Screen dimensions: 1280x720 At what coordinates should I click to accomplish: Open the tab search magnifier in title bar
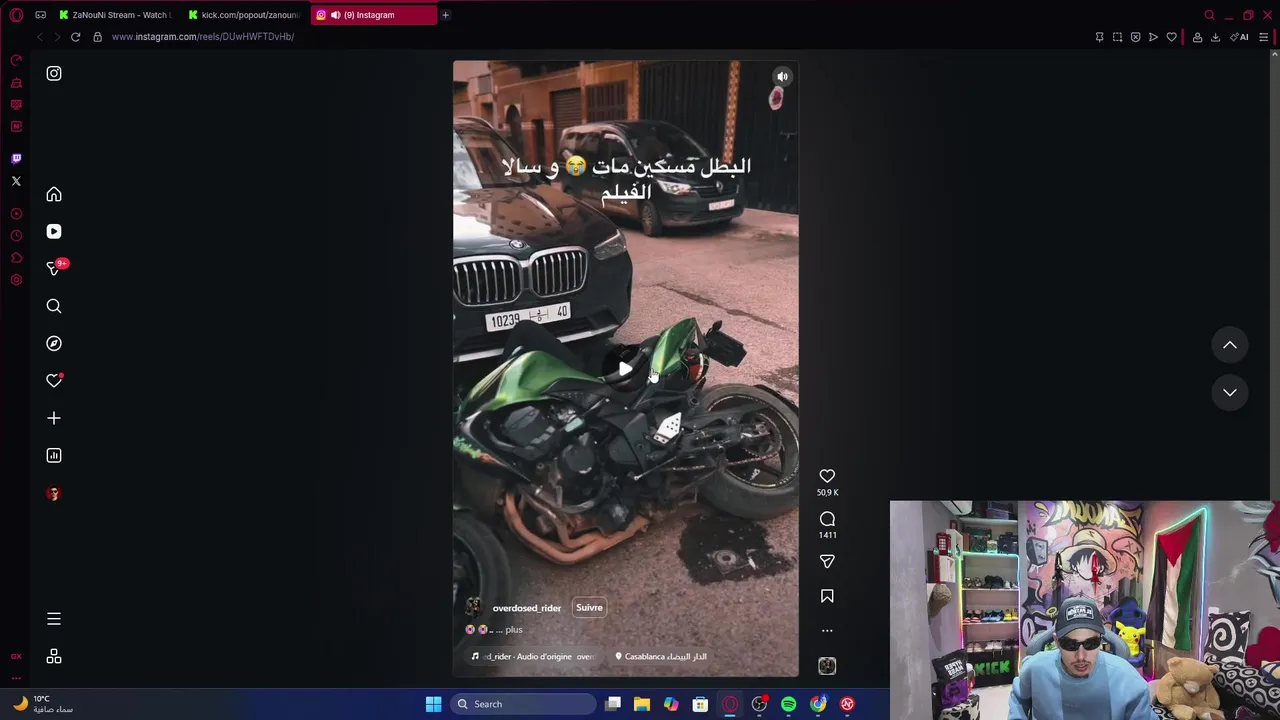(x=1209, y=15)
